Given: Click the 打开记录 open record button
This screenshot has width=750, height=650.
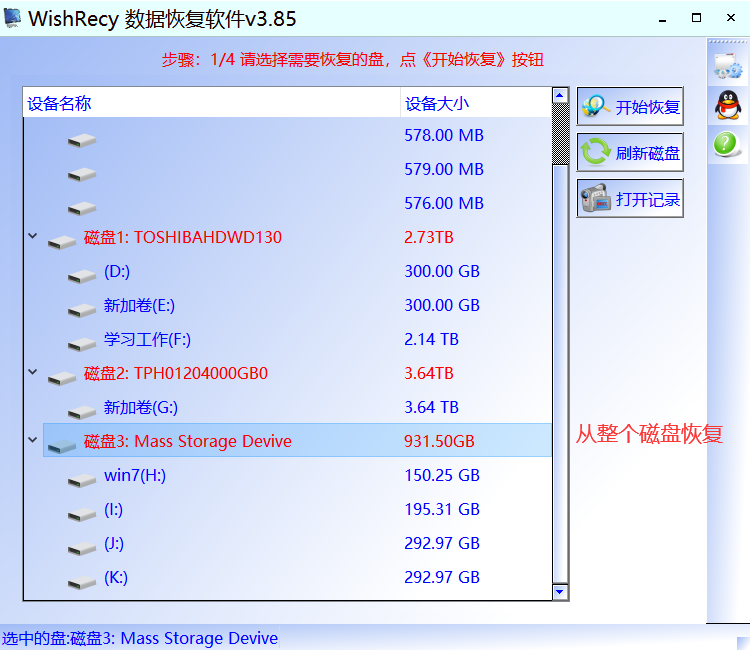Looking at the screenshot, I should click(630, 198).
